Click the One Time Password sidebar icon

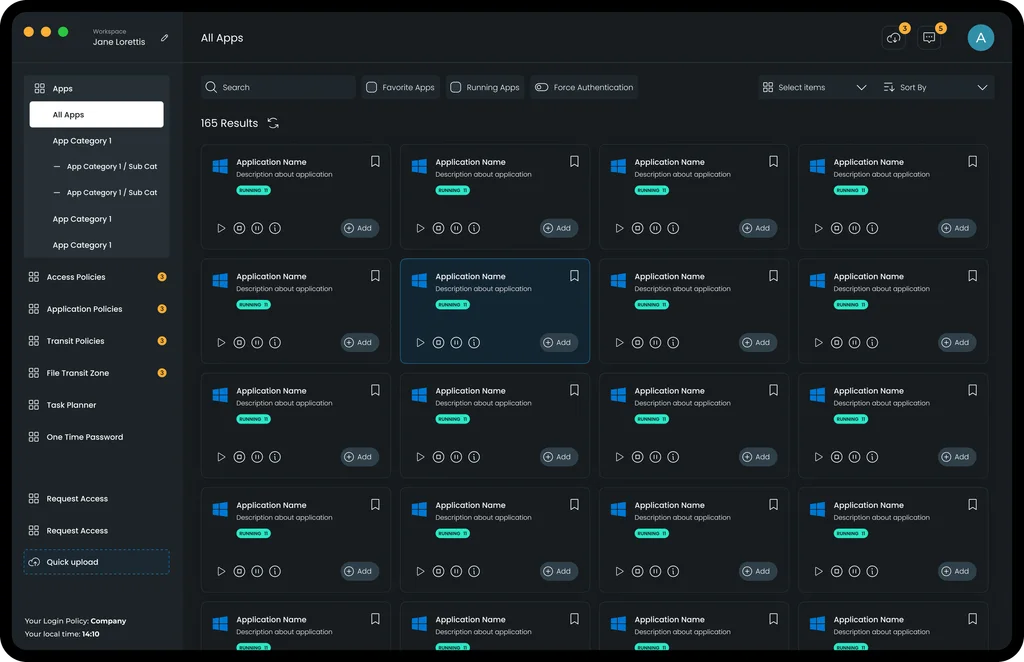click(x=34, y=437)
